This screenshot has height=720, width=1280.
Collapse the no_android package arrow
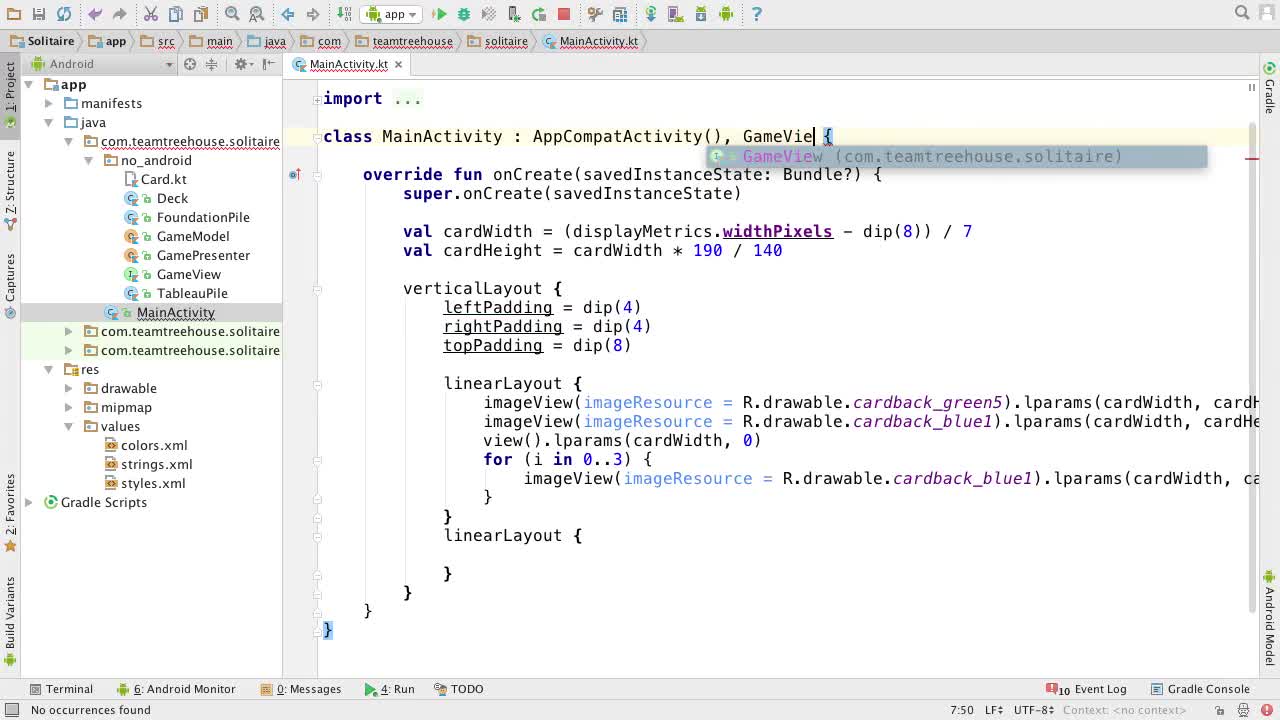tap(88, 160)
